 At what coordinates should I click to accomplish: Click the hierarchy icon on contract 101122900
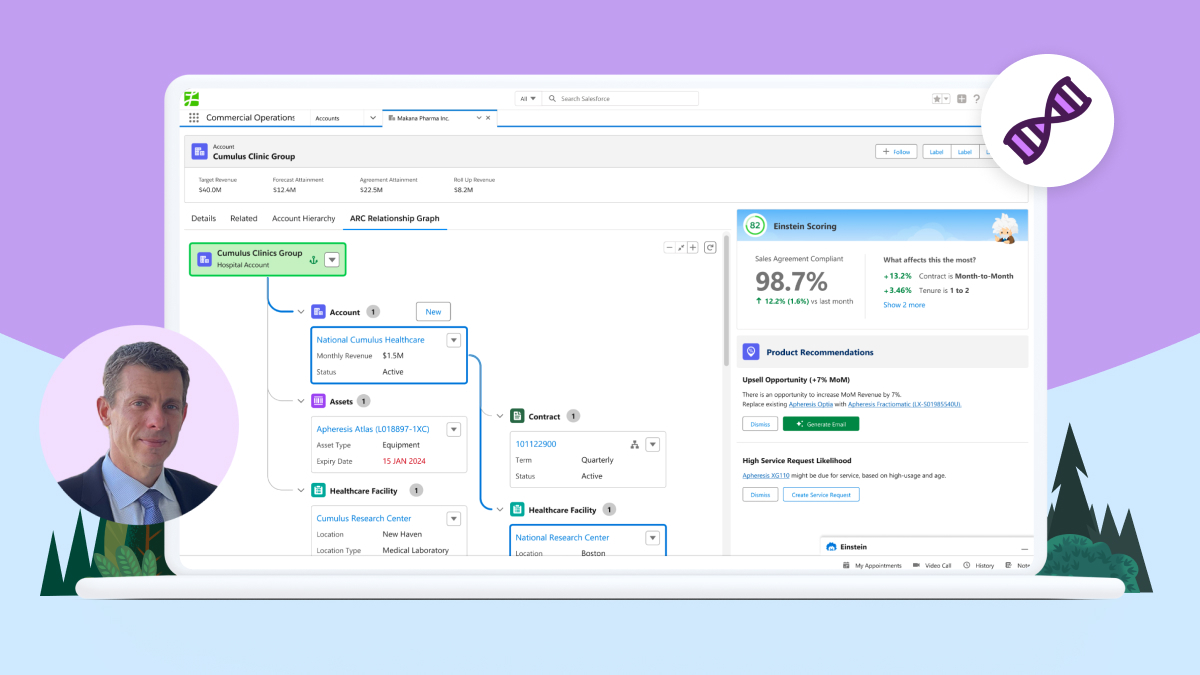634,444
